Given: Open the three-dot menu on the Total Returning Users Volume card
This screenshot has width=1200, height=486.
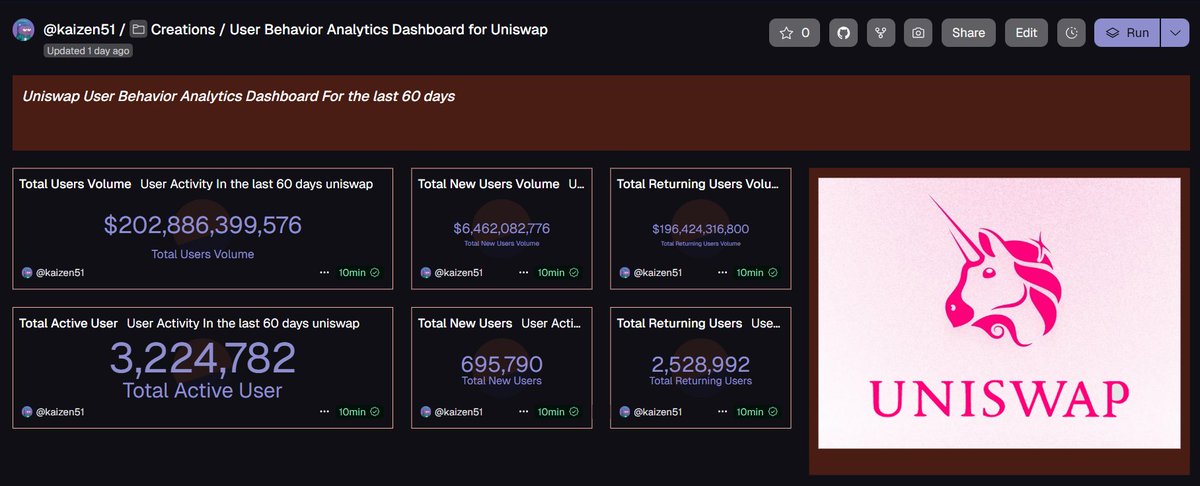Looking at the screenshot, I should tap(723, 272).
